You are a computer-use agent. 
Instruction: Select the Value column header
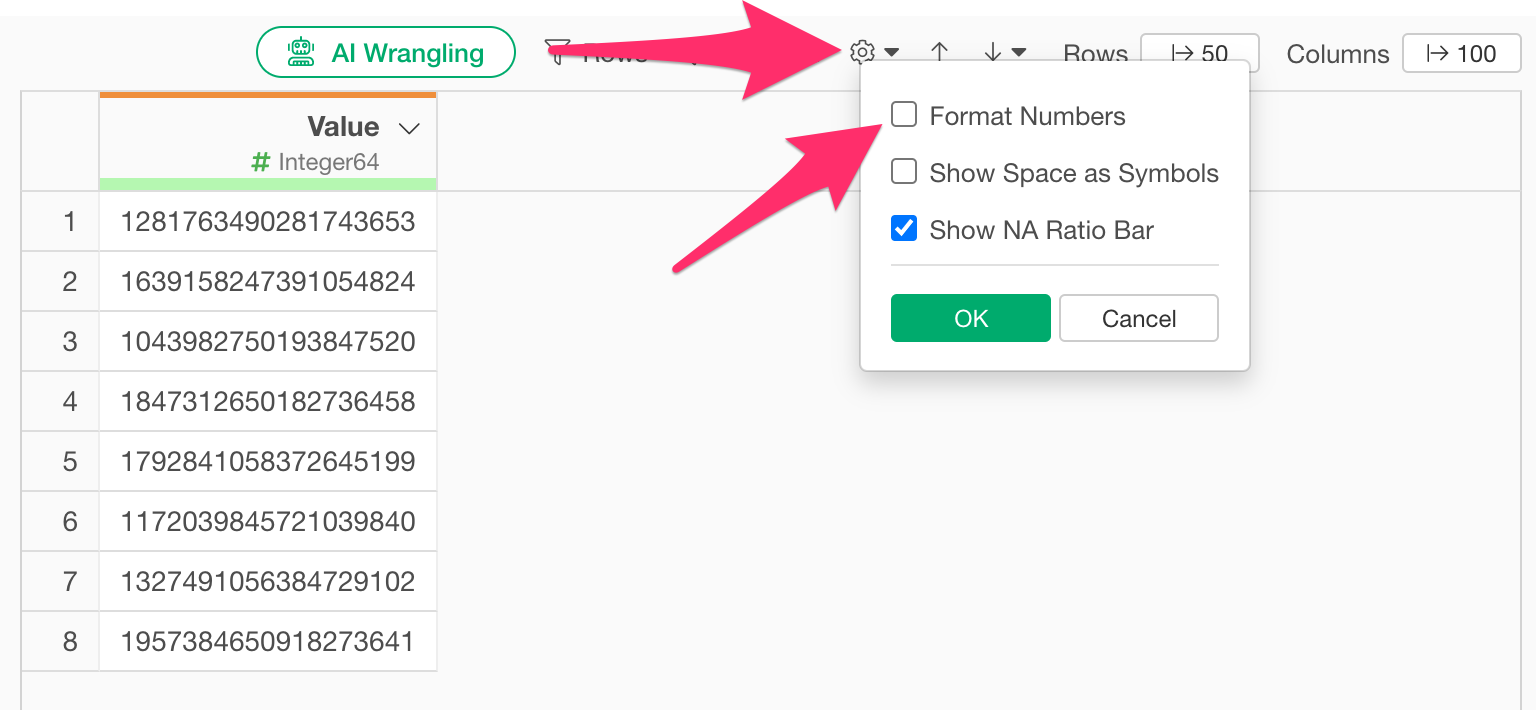268,141
